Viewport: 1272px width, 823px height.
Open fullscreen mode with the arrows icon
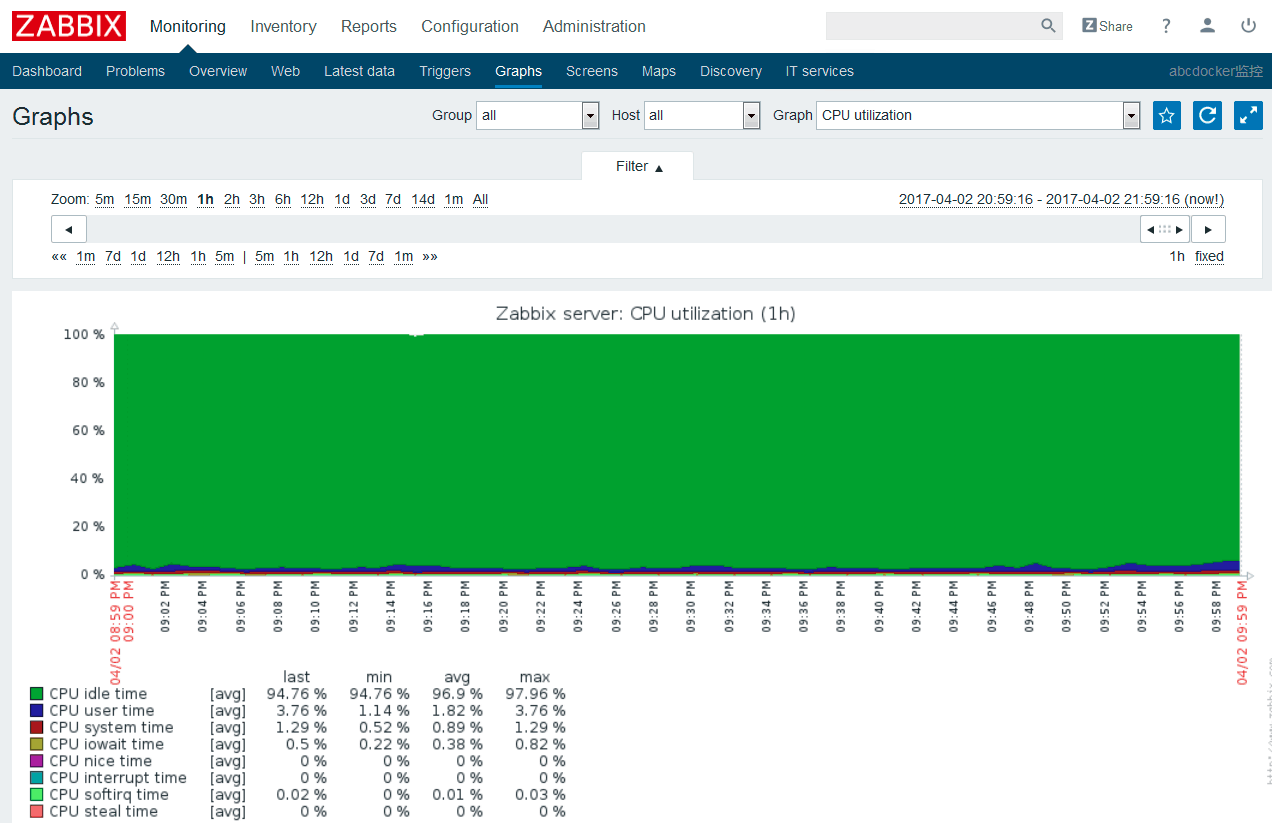(1248, 115)
